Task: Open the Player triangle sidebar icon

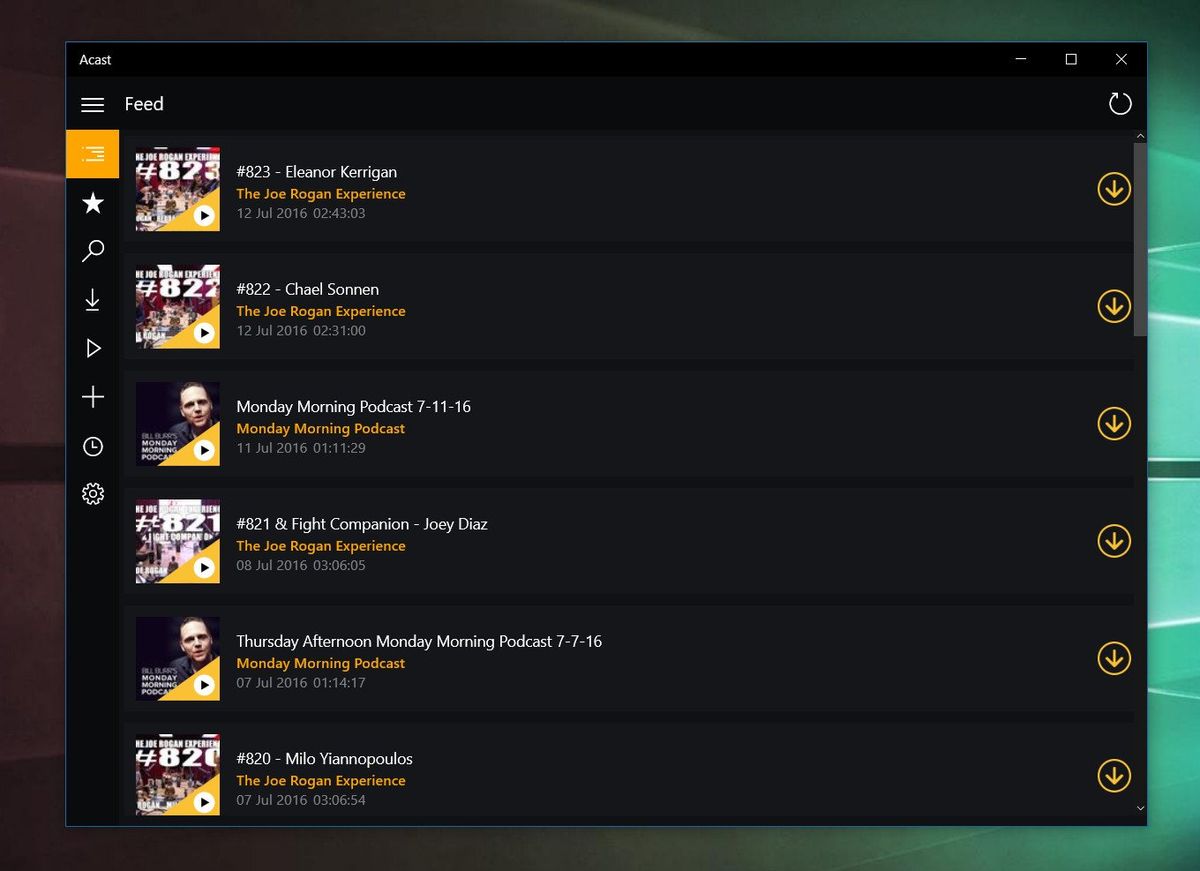Action: pos(93,348)
